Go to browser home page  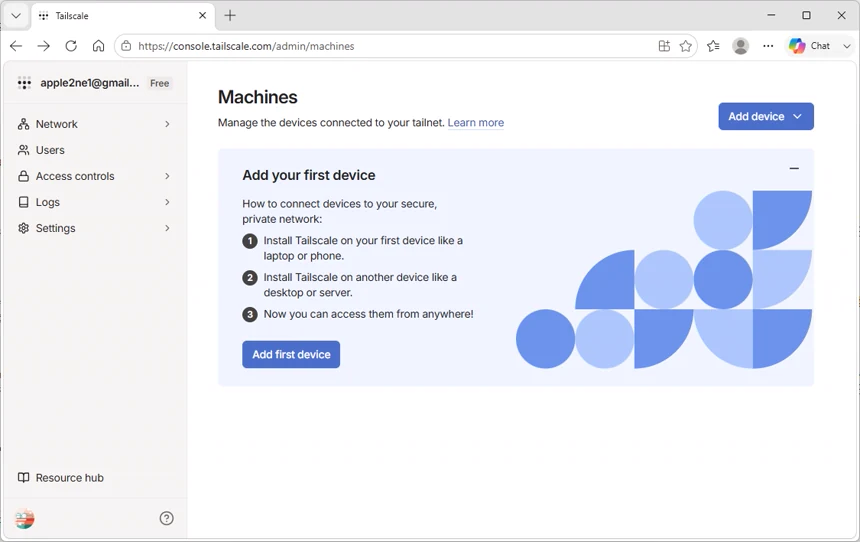(x=98, y=46)
